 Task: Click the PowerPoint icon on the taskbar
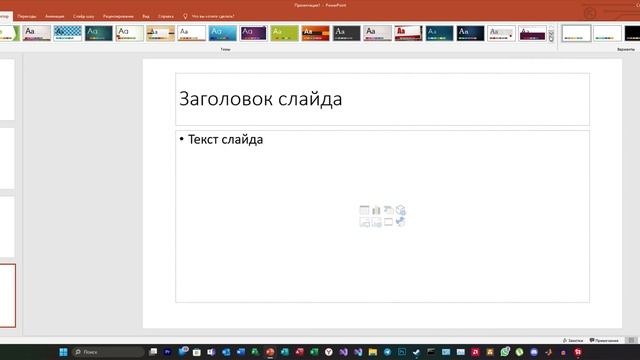[270, 352]
